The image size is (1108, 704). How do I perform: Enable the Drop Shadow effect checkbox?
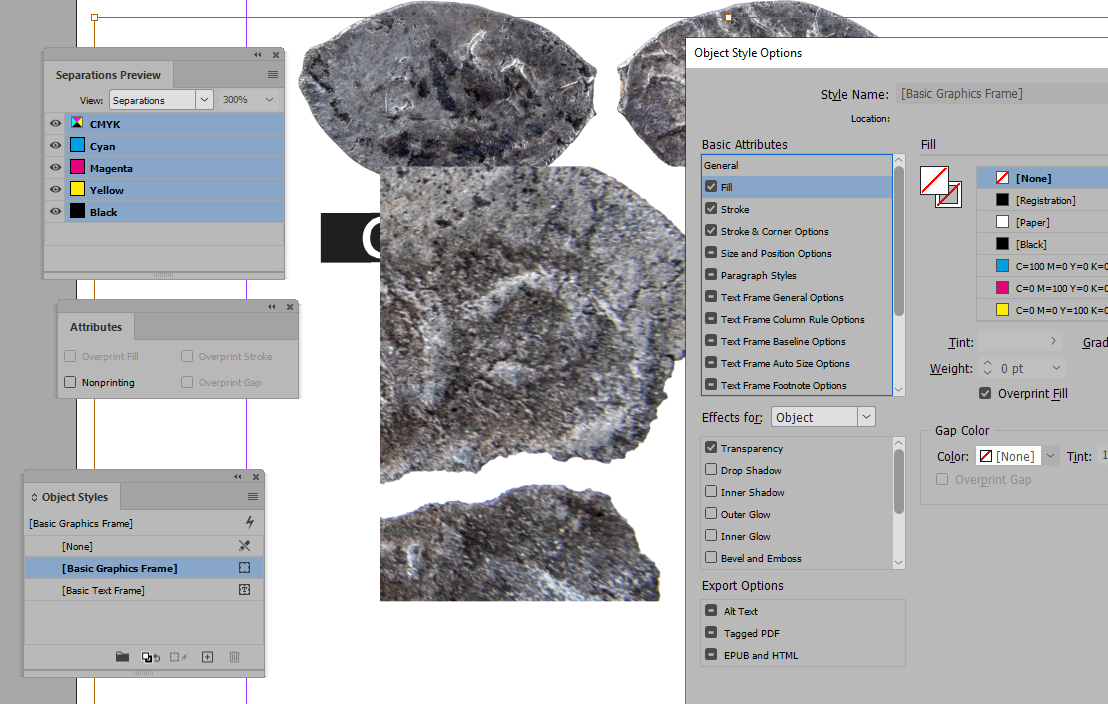pyautogui.click(x=711, y=470)
